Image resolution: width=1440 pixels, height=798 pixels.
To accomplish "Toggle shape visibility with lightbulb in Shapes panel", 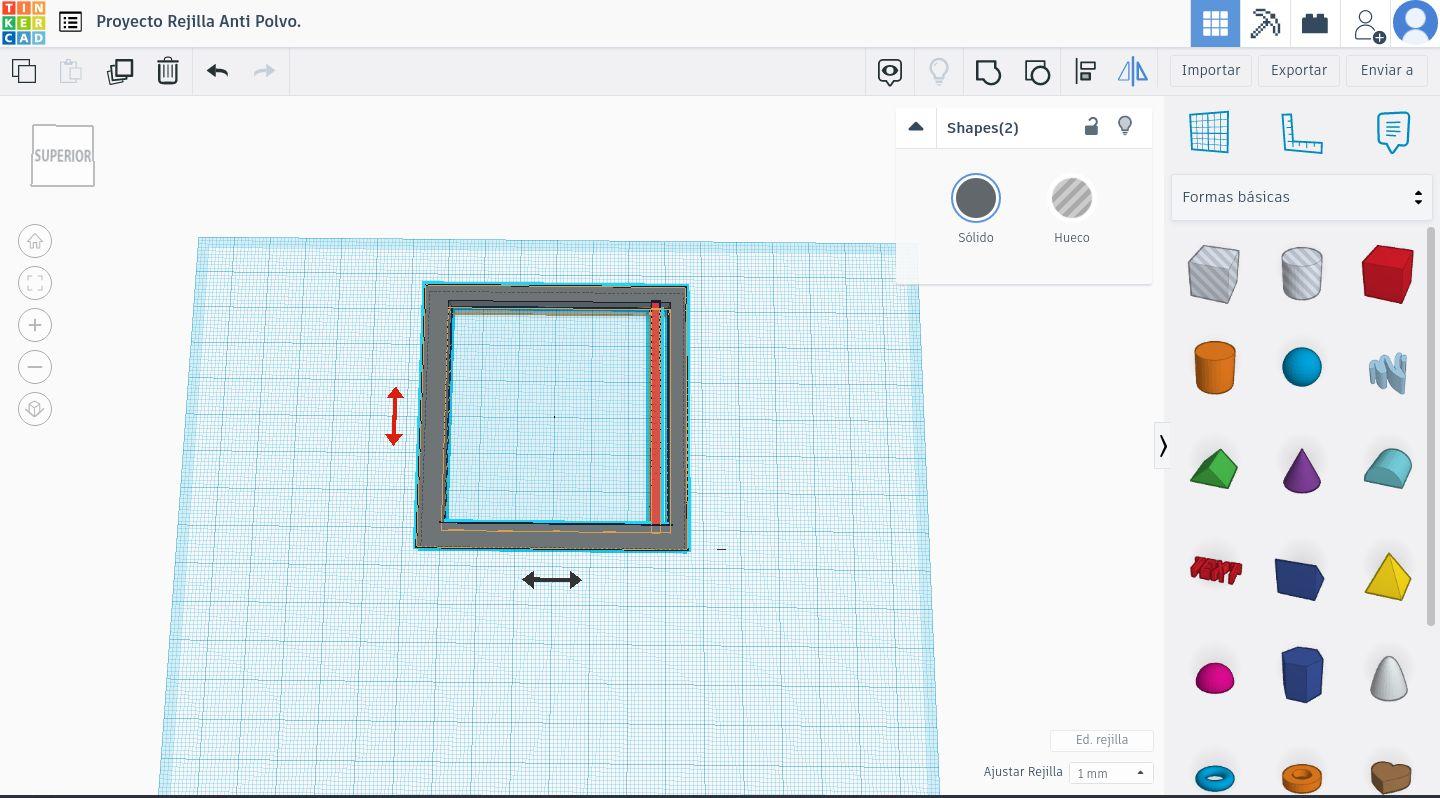I will coord(1125,126).
